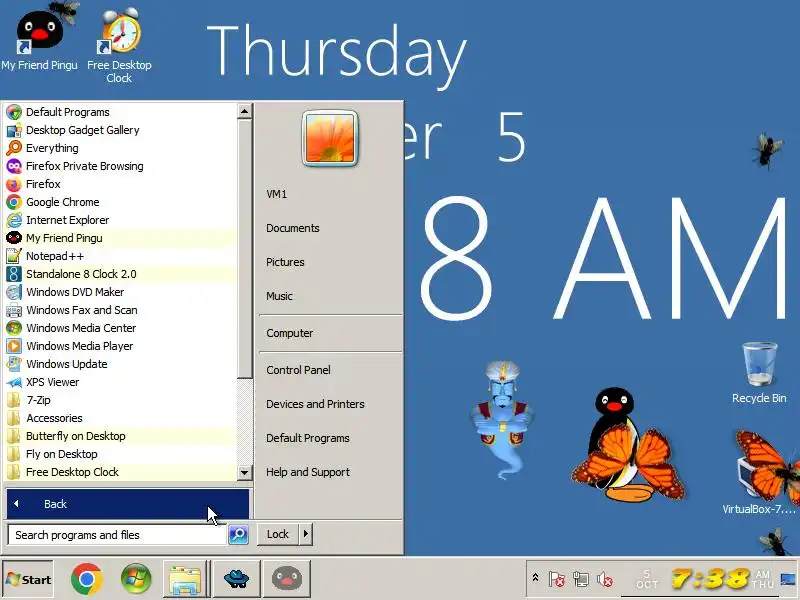Open VM1 user folder link
This screenshot has width=800, height=600.
pyautogui.click(x=277, y=194)
